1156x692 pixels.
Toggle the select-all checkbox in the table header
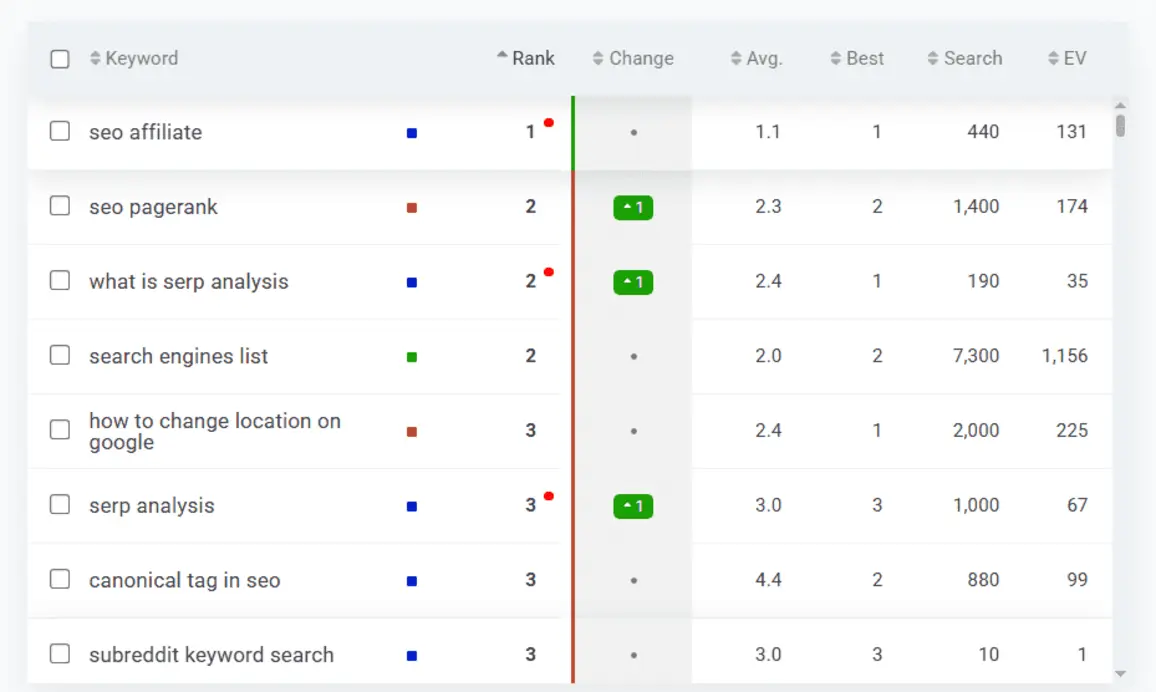[x=59, y=58]
